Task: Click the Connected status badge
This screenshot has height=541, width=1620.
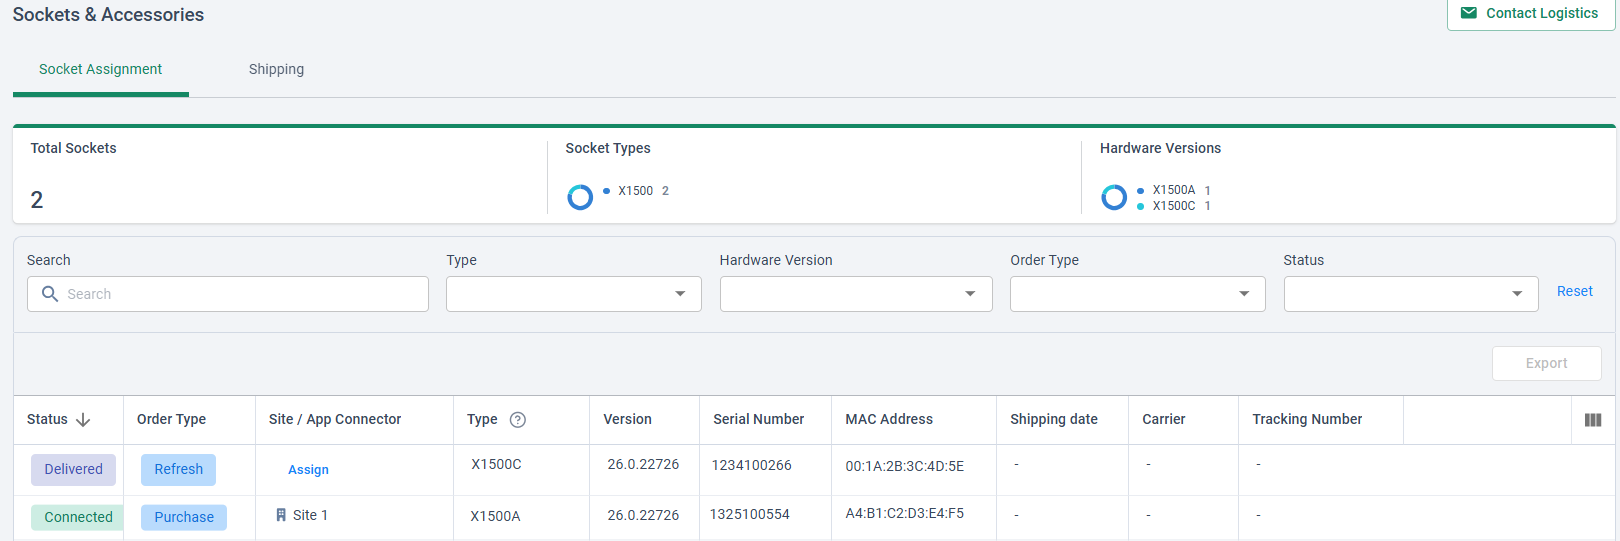Action: click(x=78, y=517)
